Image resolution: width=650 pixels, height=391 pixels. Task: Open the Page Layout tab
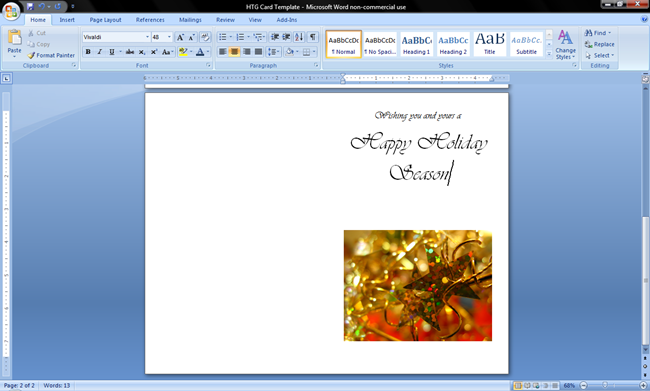click(x=105, y=20)
